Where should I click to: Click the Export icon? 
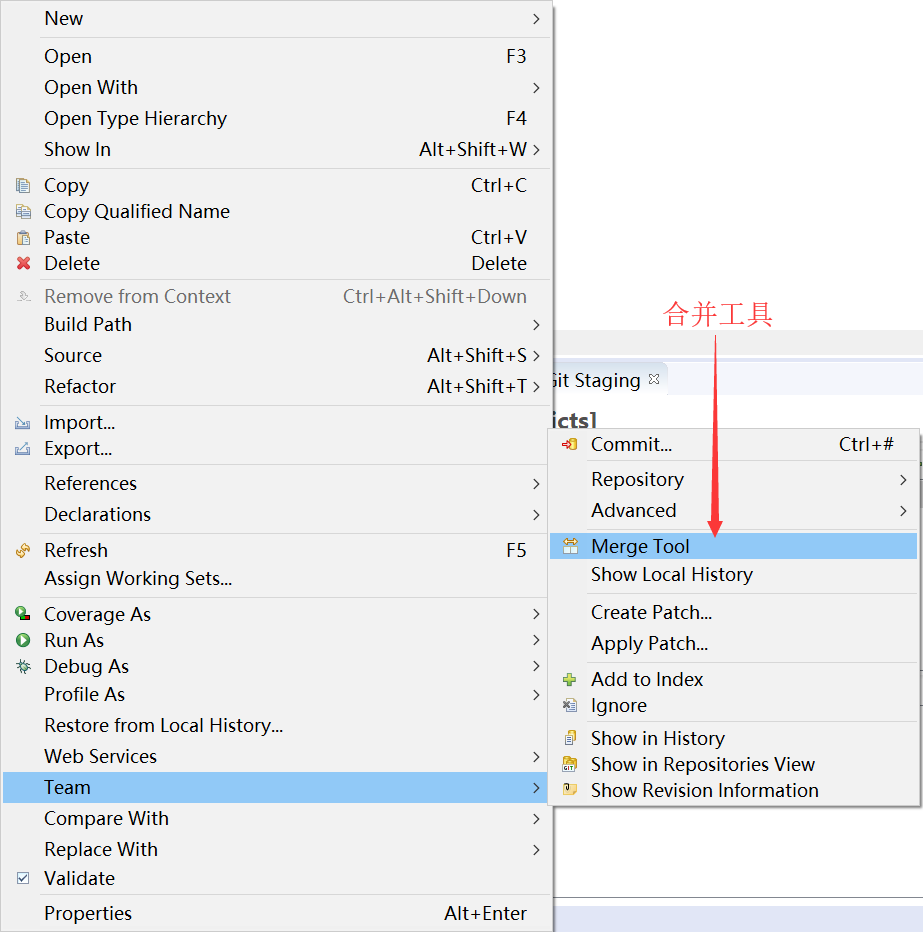click(23, 449)
